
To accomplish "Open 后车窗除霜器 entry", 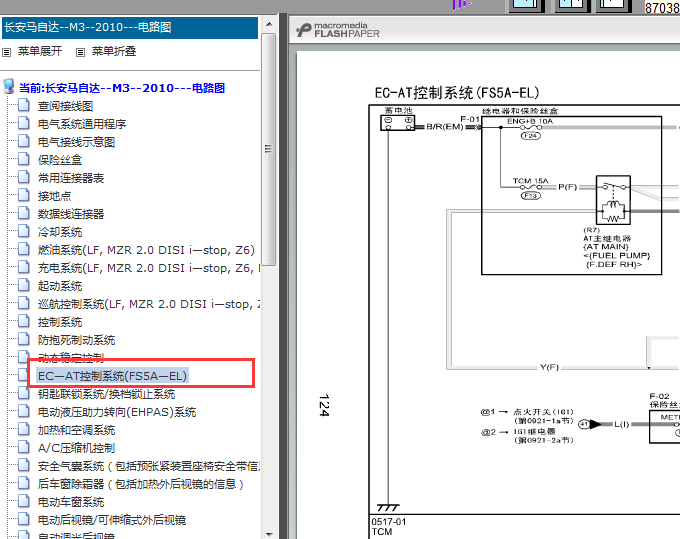I will (141, 484).
